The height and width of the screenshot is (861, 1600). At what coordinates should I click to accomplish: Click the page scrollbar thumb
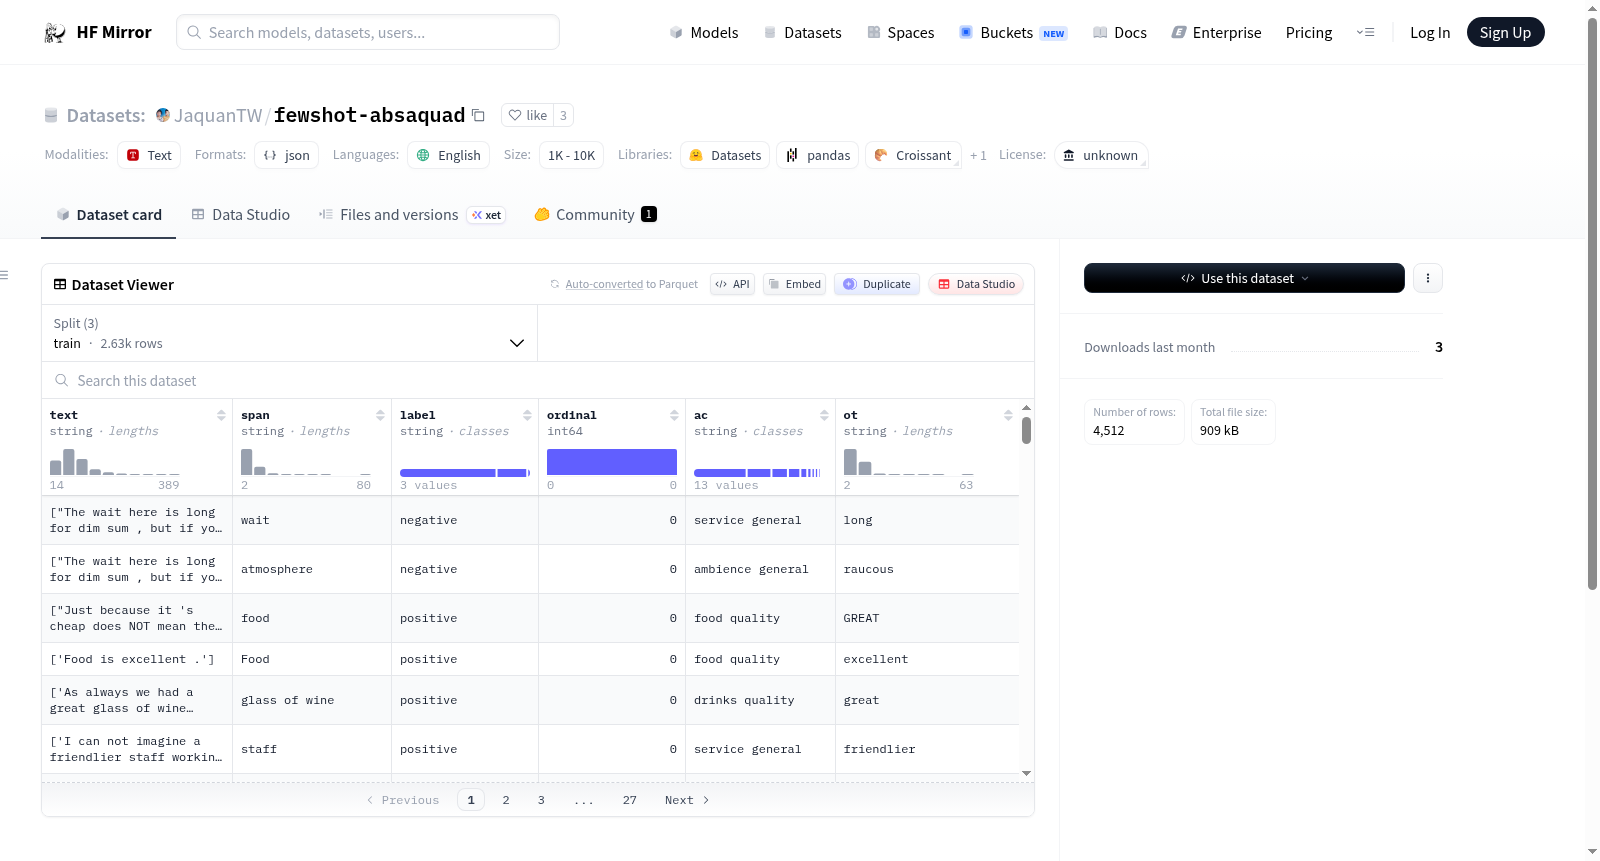(x=1592, y=303)
